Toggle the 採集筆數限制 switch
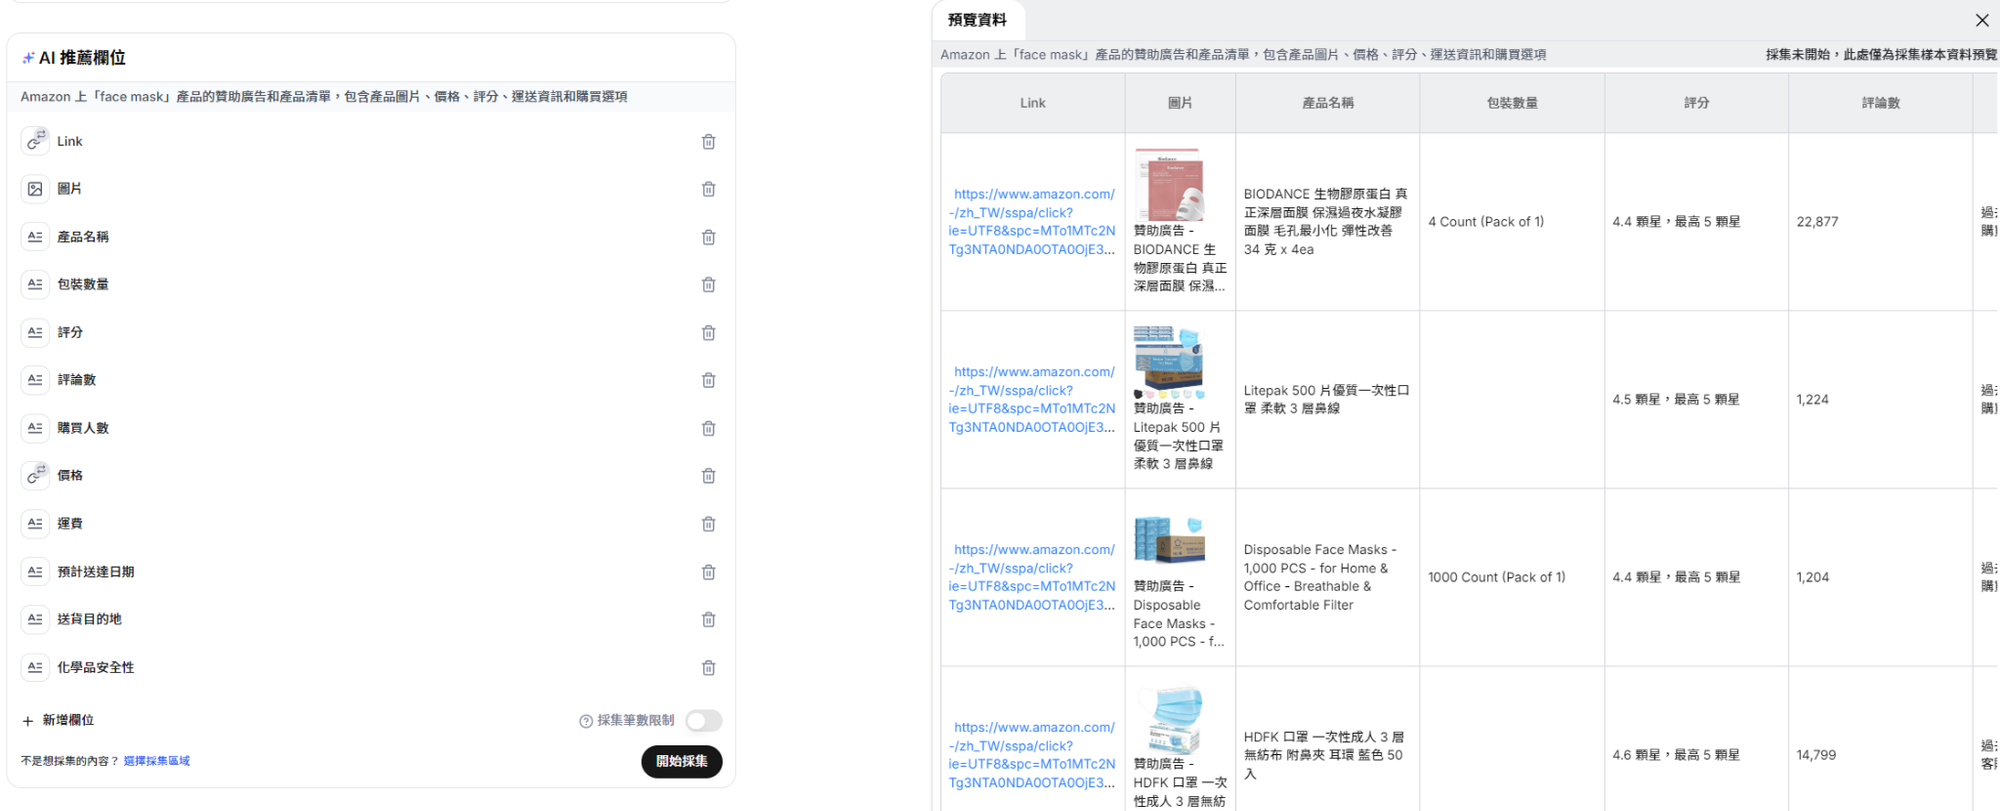This screenshot has width=2000, height=811. point(704,721)
